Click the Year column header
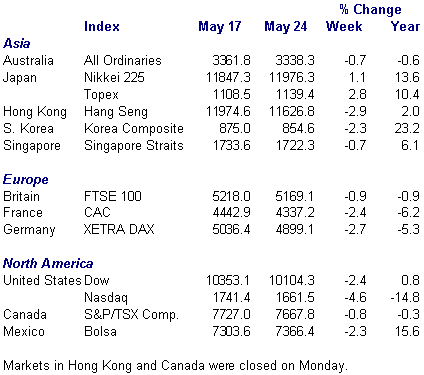The height and width of the screenshot is (375, 424). point(405,26)
